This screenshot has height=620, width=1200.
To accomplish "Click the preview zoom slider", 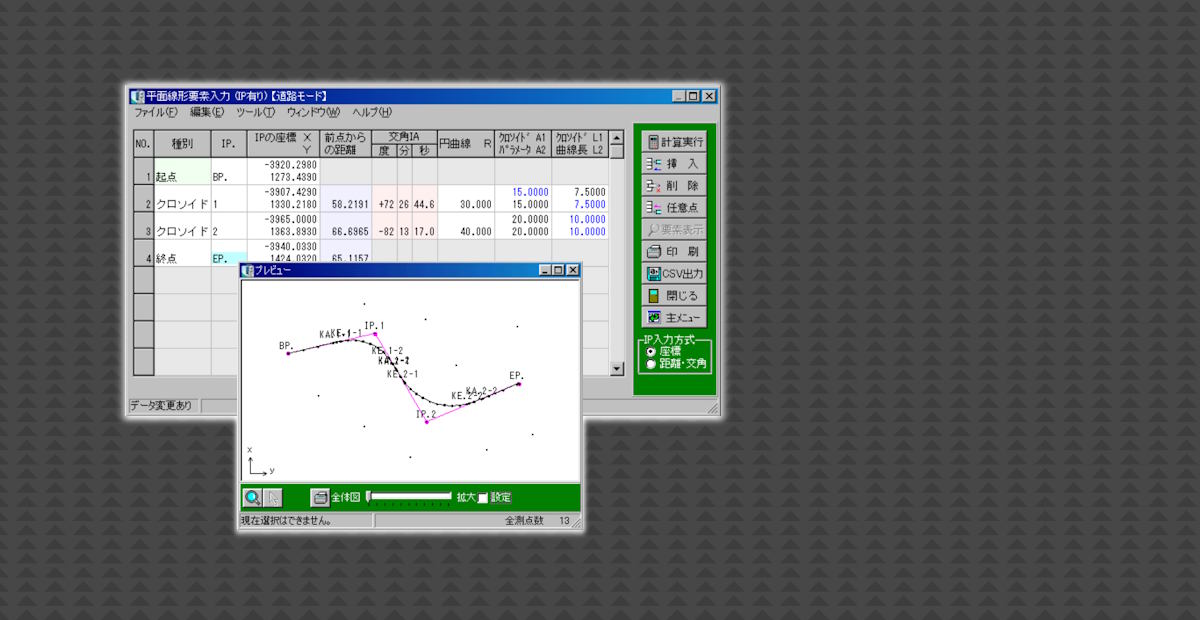I will (x=410, y=496).
